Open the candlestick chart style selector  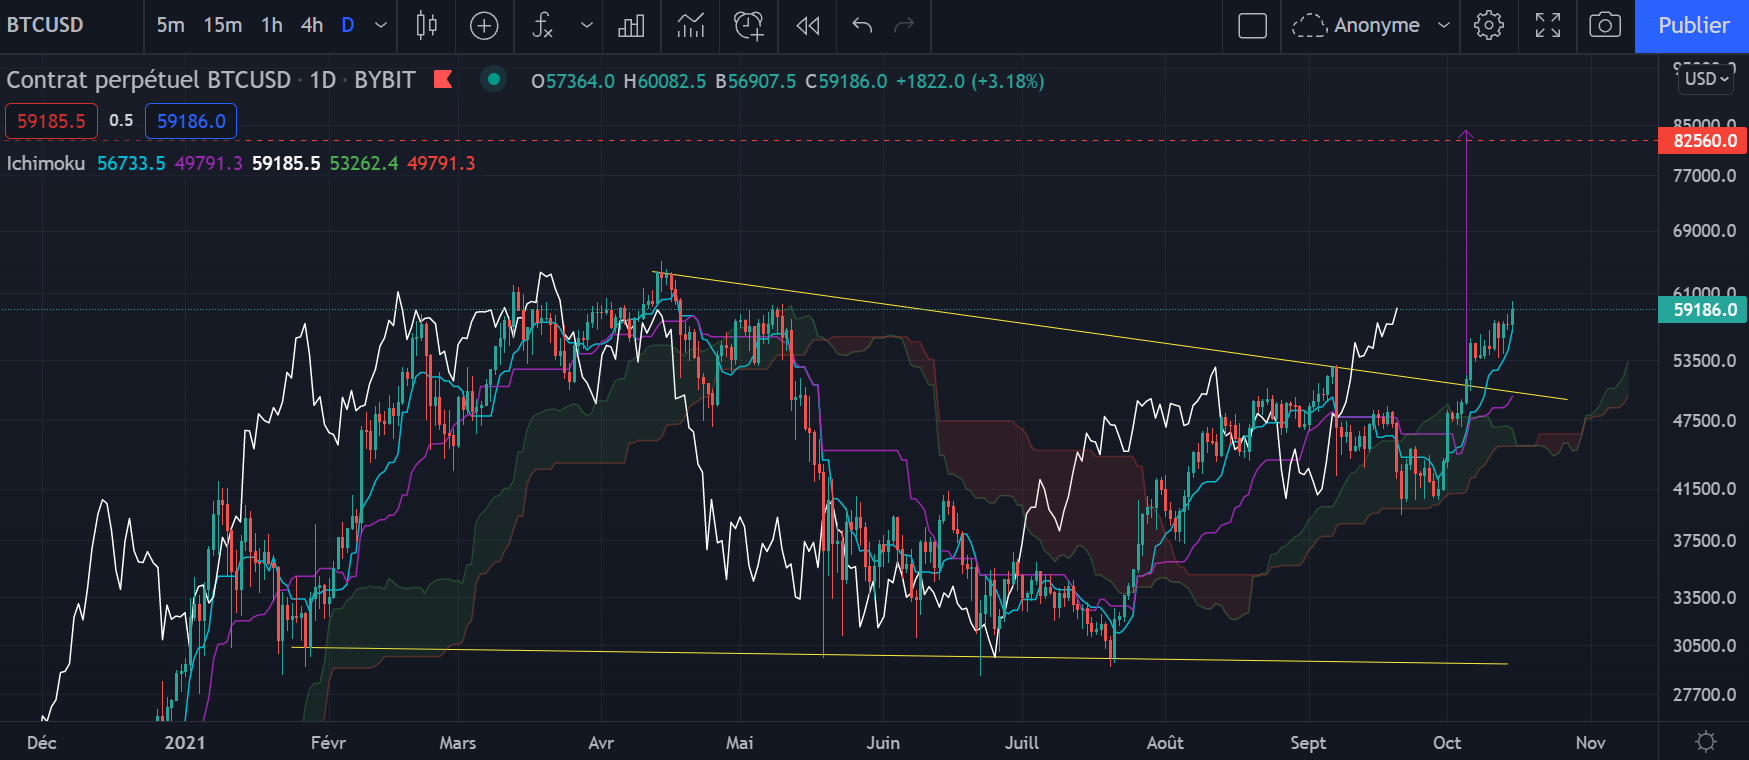[x=426, y=26]
